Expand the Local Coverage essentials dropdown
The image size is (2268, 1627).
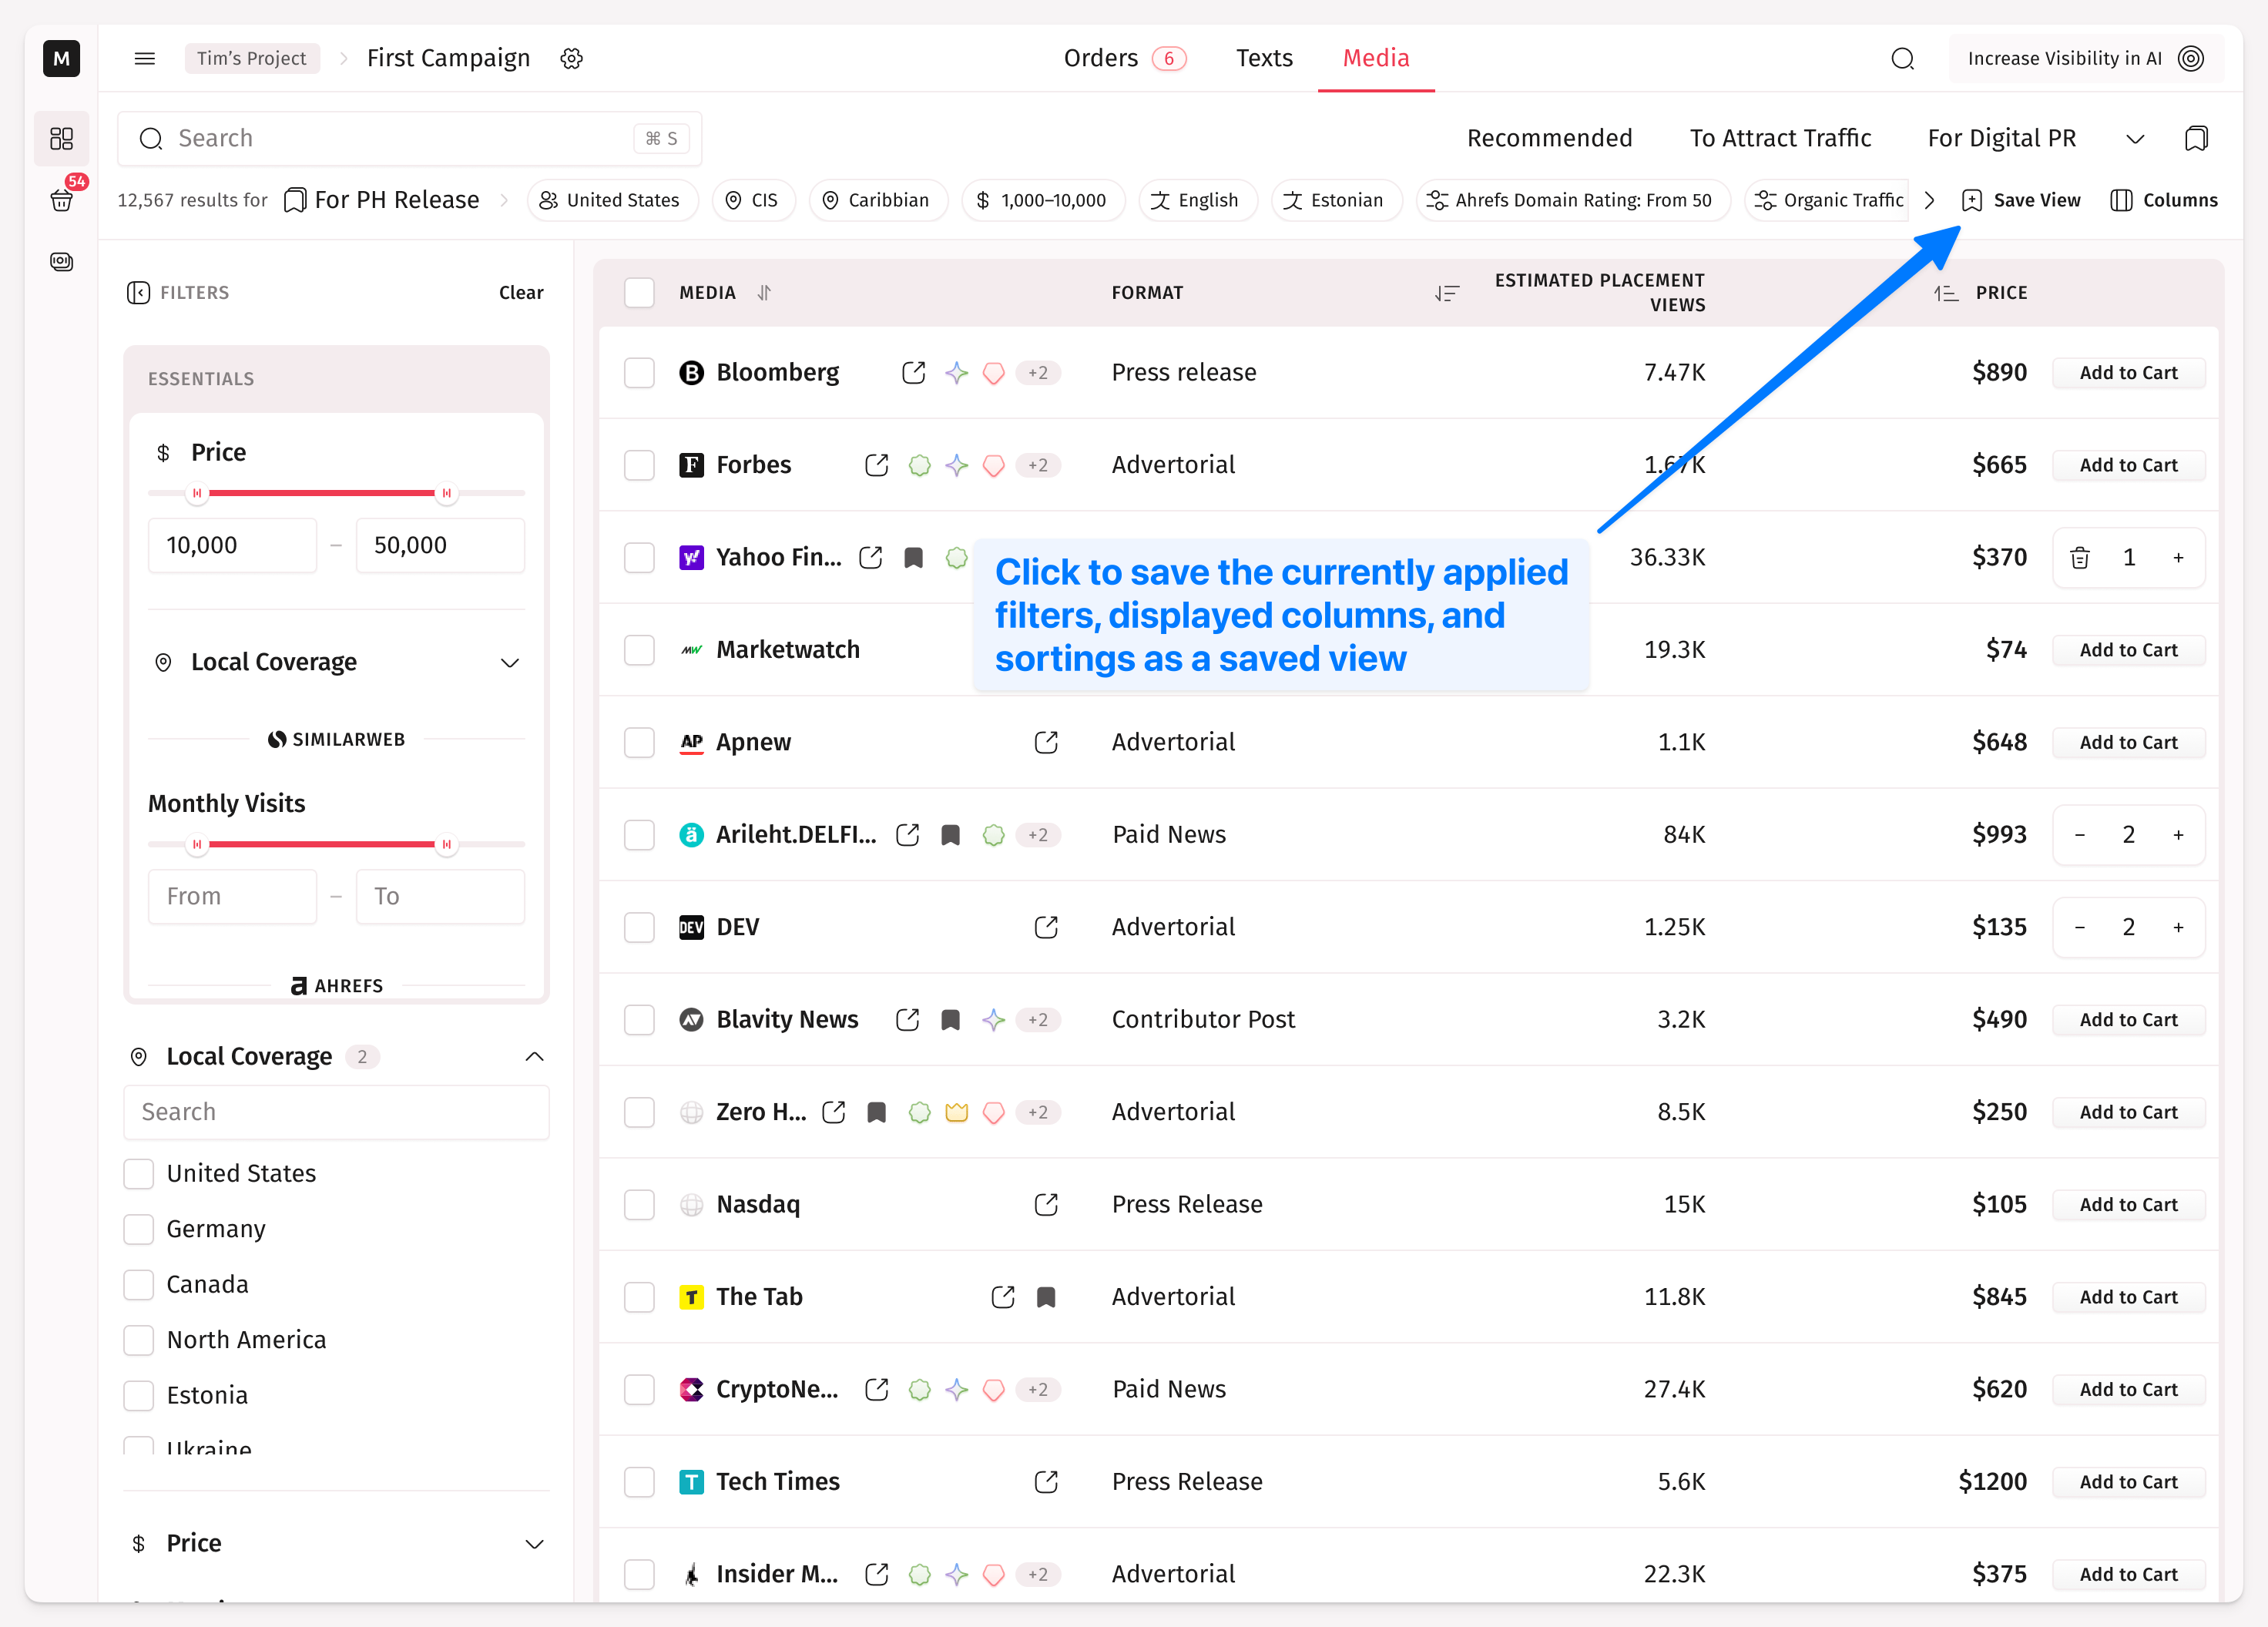pos(510,663)
